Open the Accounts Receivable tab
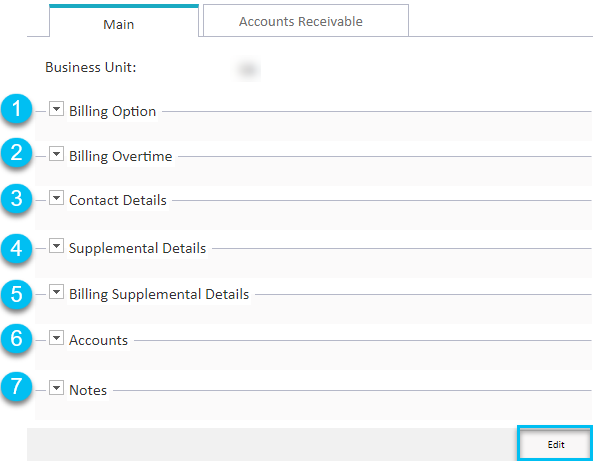Screen dimensions: 593x461 (x=306, y=21)
